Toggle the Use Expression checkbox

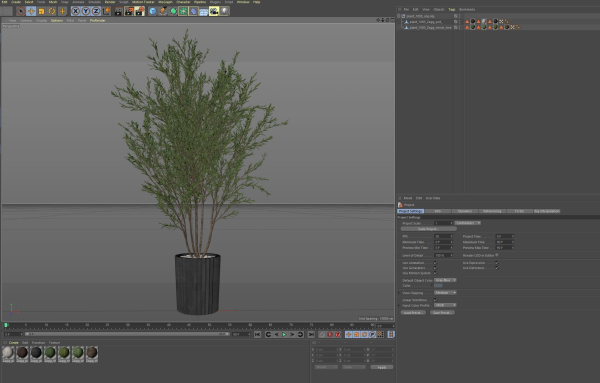tap(497, 263)
